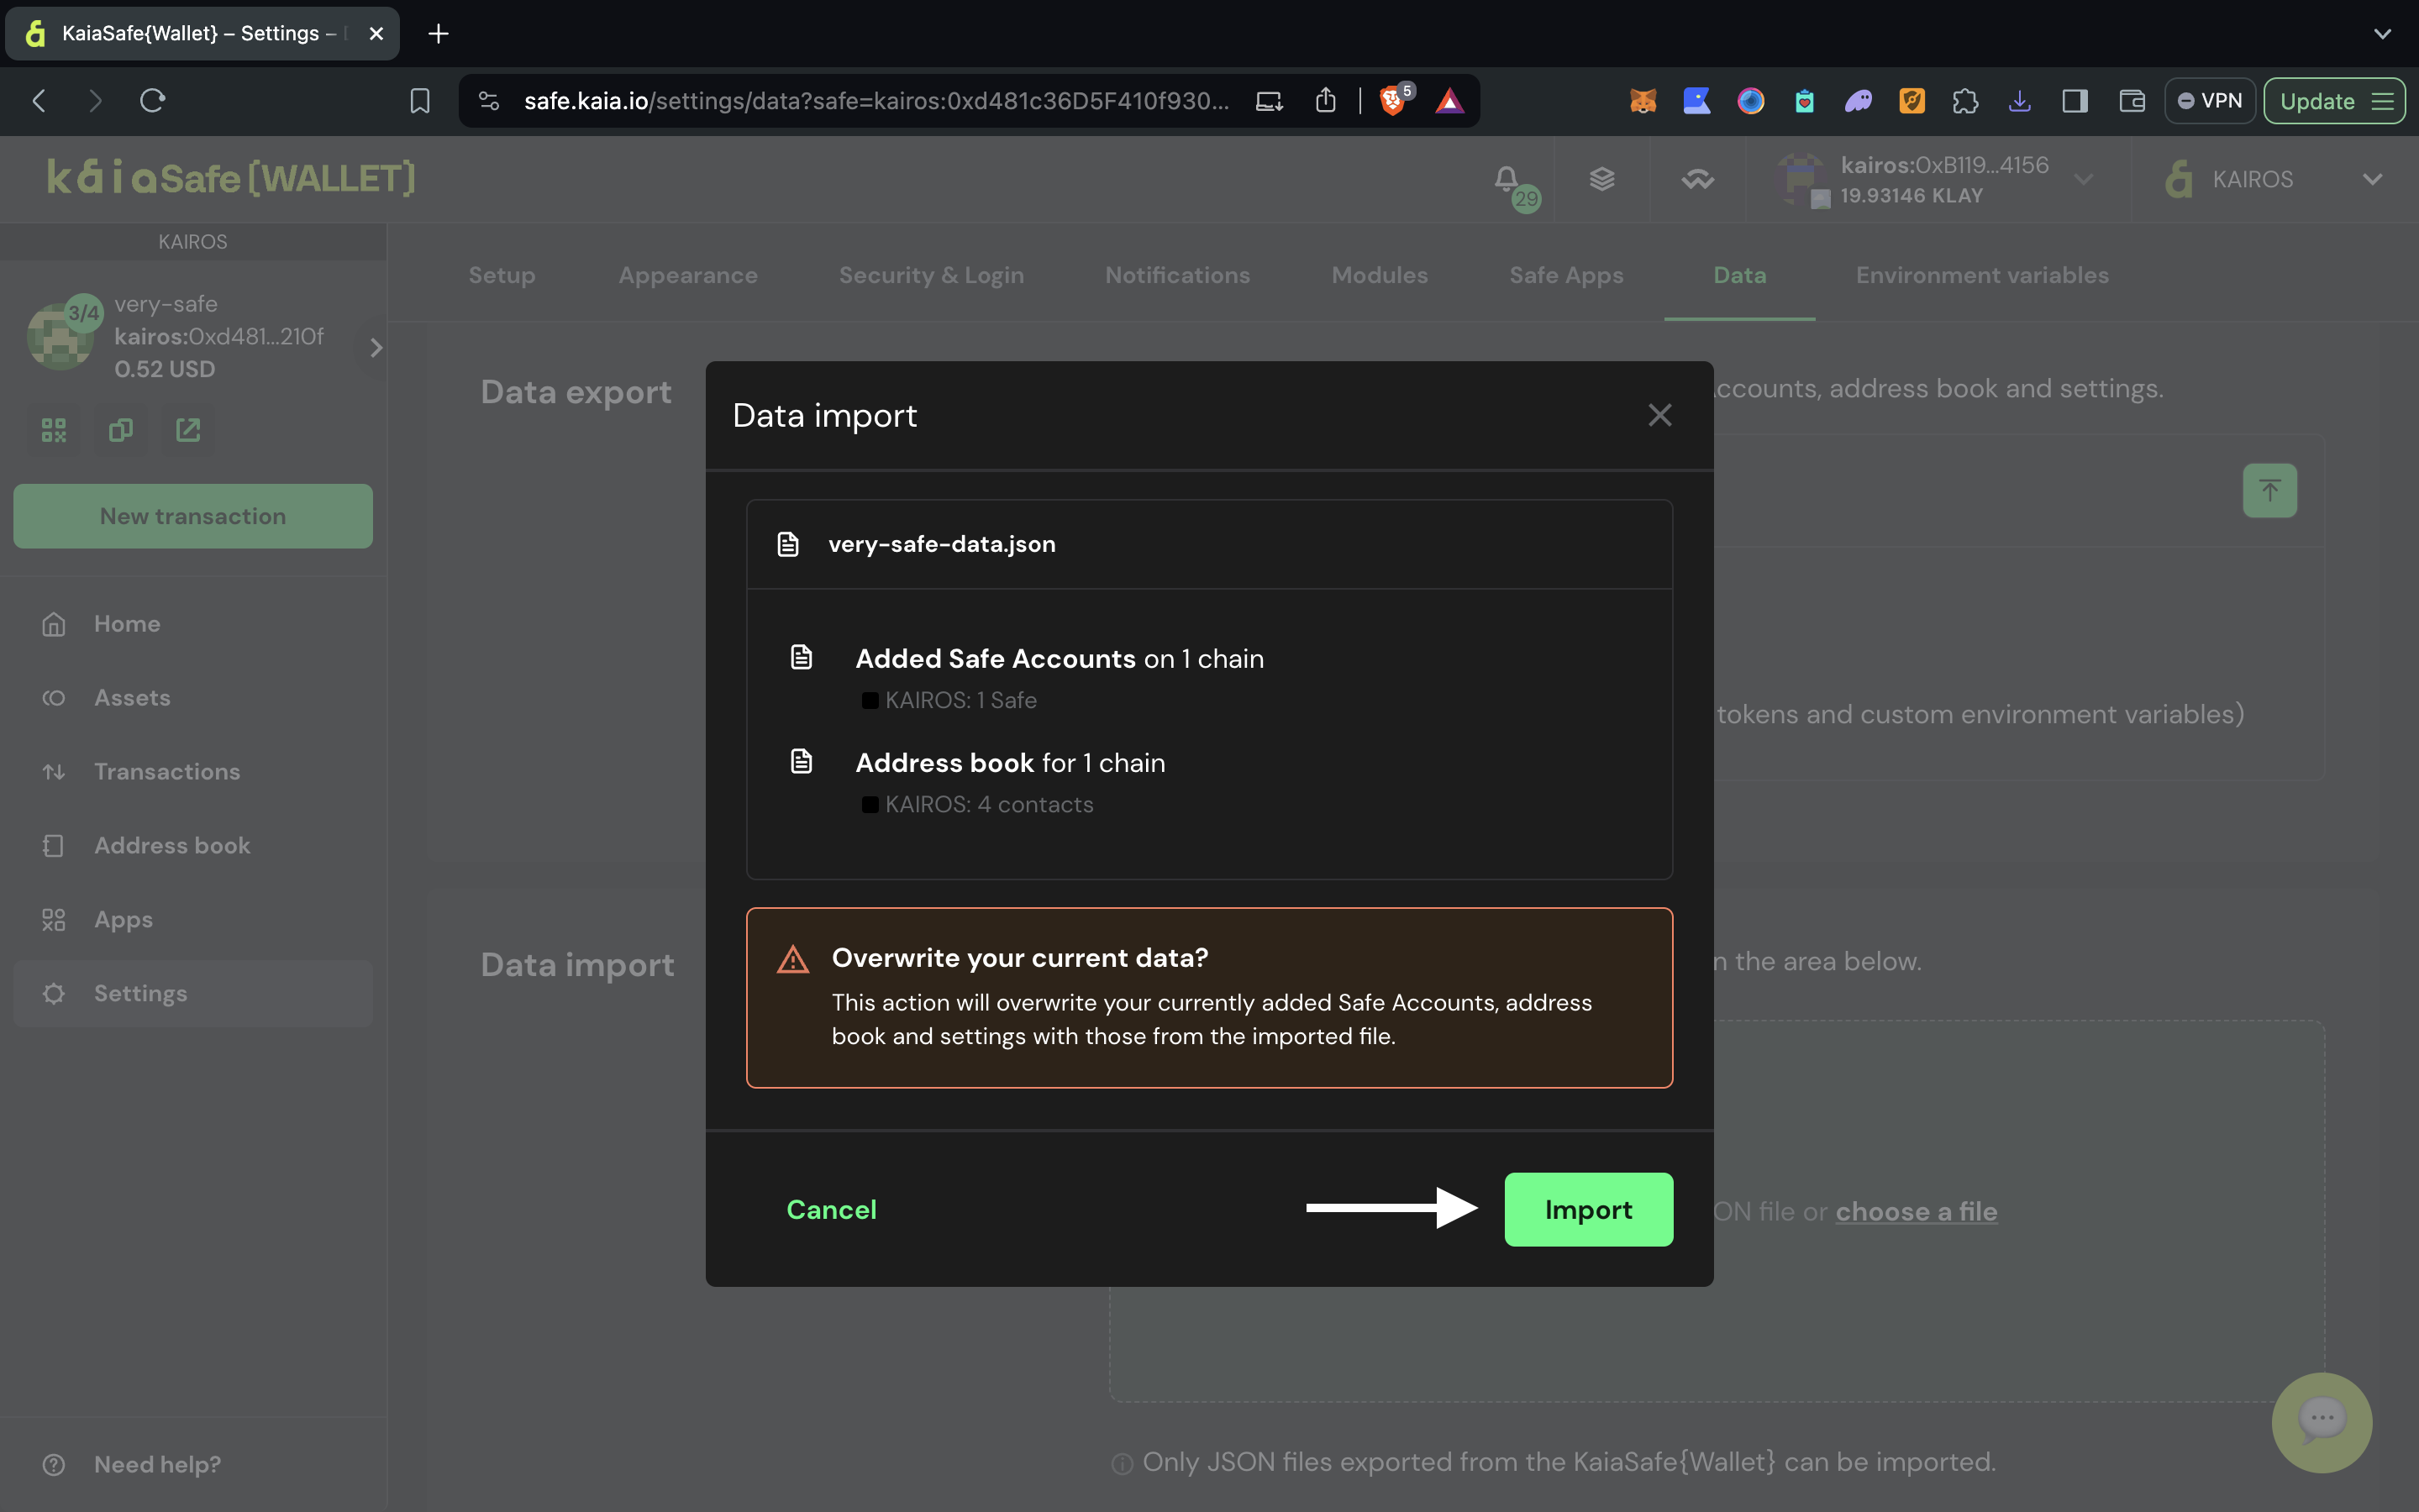
Task: Switch to the Modules settings tab
Action: (1379, 275)
